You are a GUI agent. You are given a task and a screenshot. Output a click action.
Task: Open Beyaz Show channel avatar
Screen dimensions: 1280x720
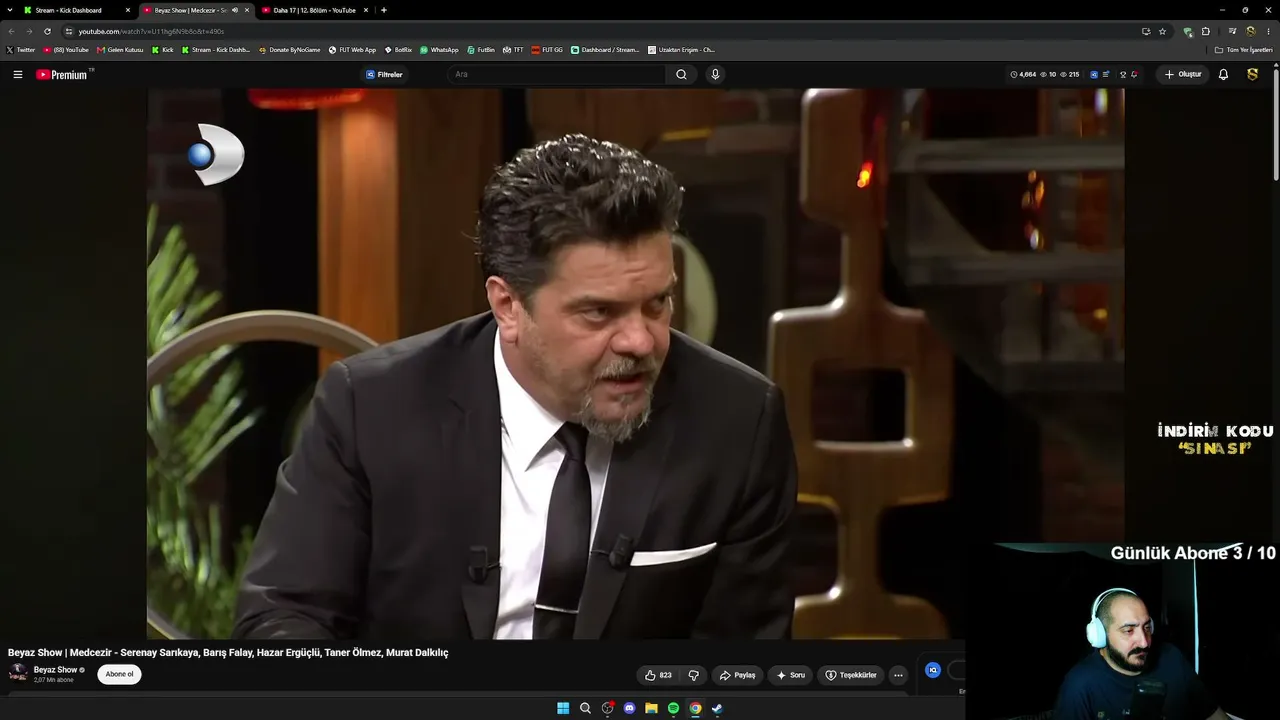[18, 673]
